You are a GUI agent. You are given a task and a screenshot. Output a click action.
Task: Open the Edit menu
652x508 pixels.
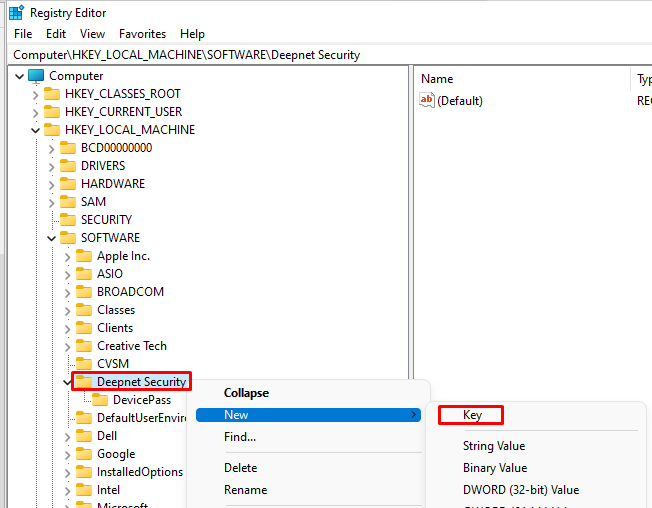click(x=56, y=34)
